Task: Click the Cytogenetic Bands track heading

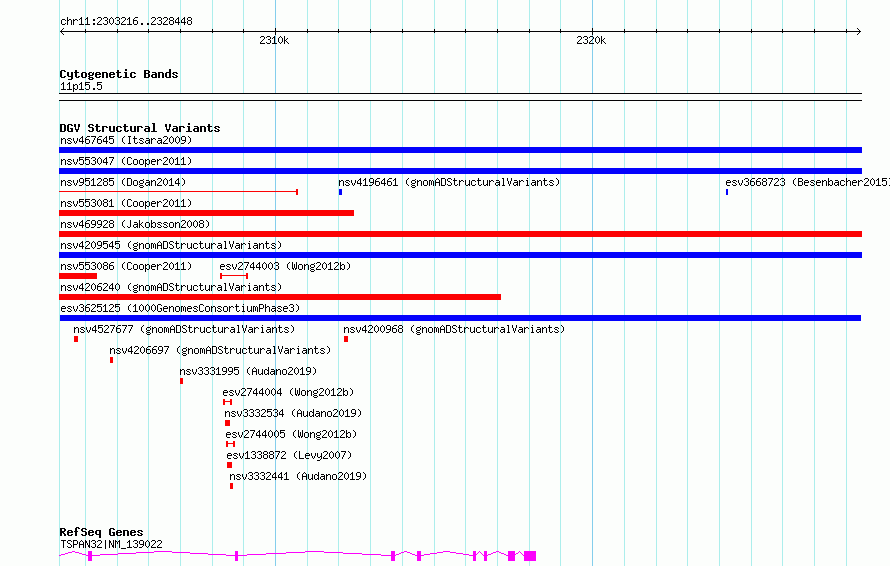Action: tap(119, 74)
